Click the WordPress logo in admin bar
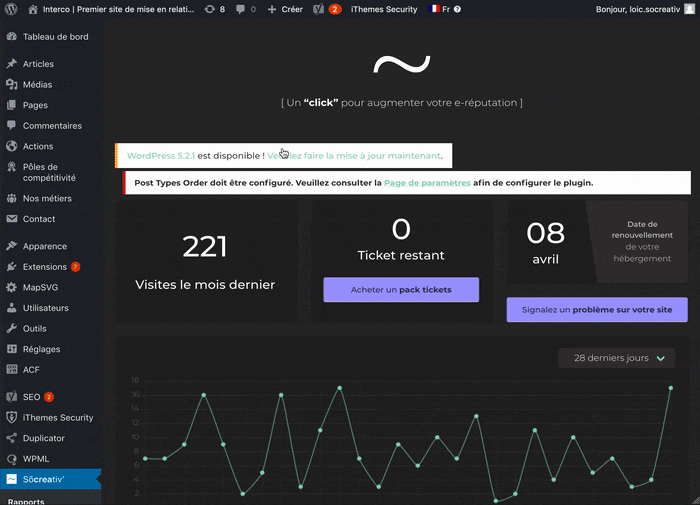This screenshot has height=505, width=700. pos(12,9)
